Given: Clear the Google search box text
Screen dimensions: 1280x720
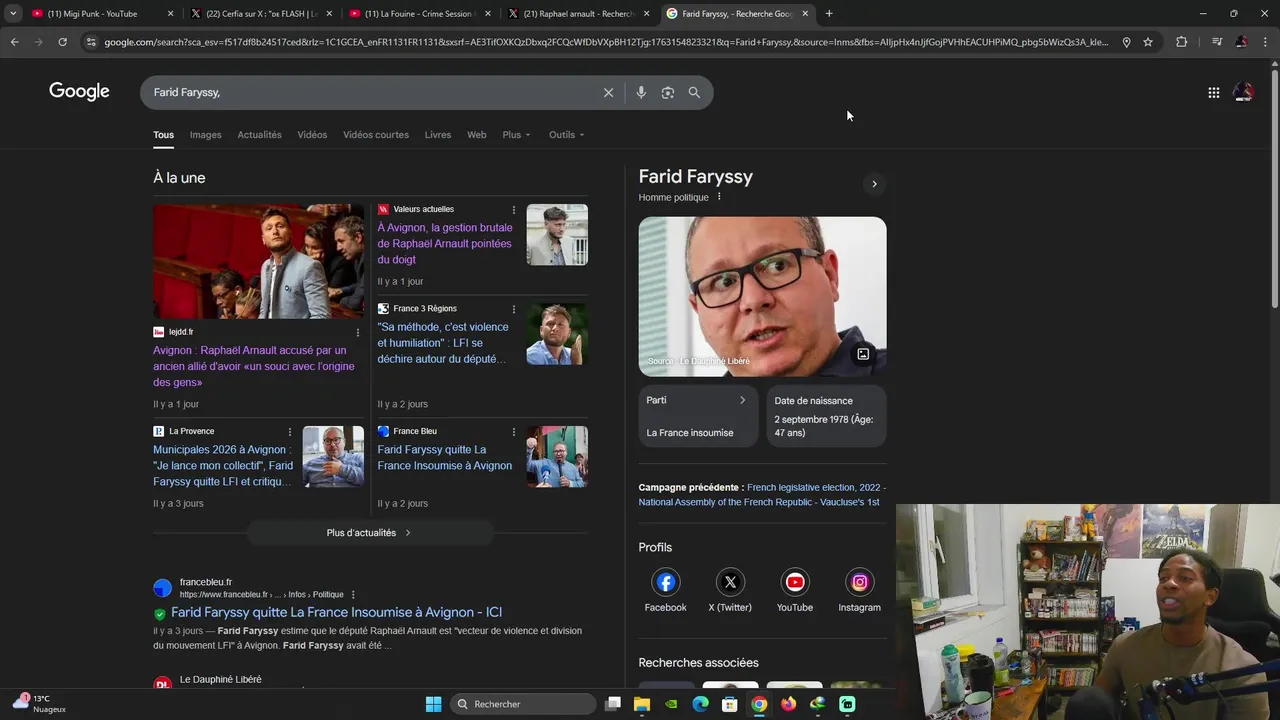Looking at the screenshot, I should tap(608, 92).
